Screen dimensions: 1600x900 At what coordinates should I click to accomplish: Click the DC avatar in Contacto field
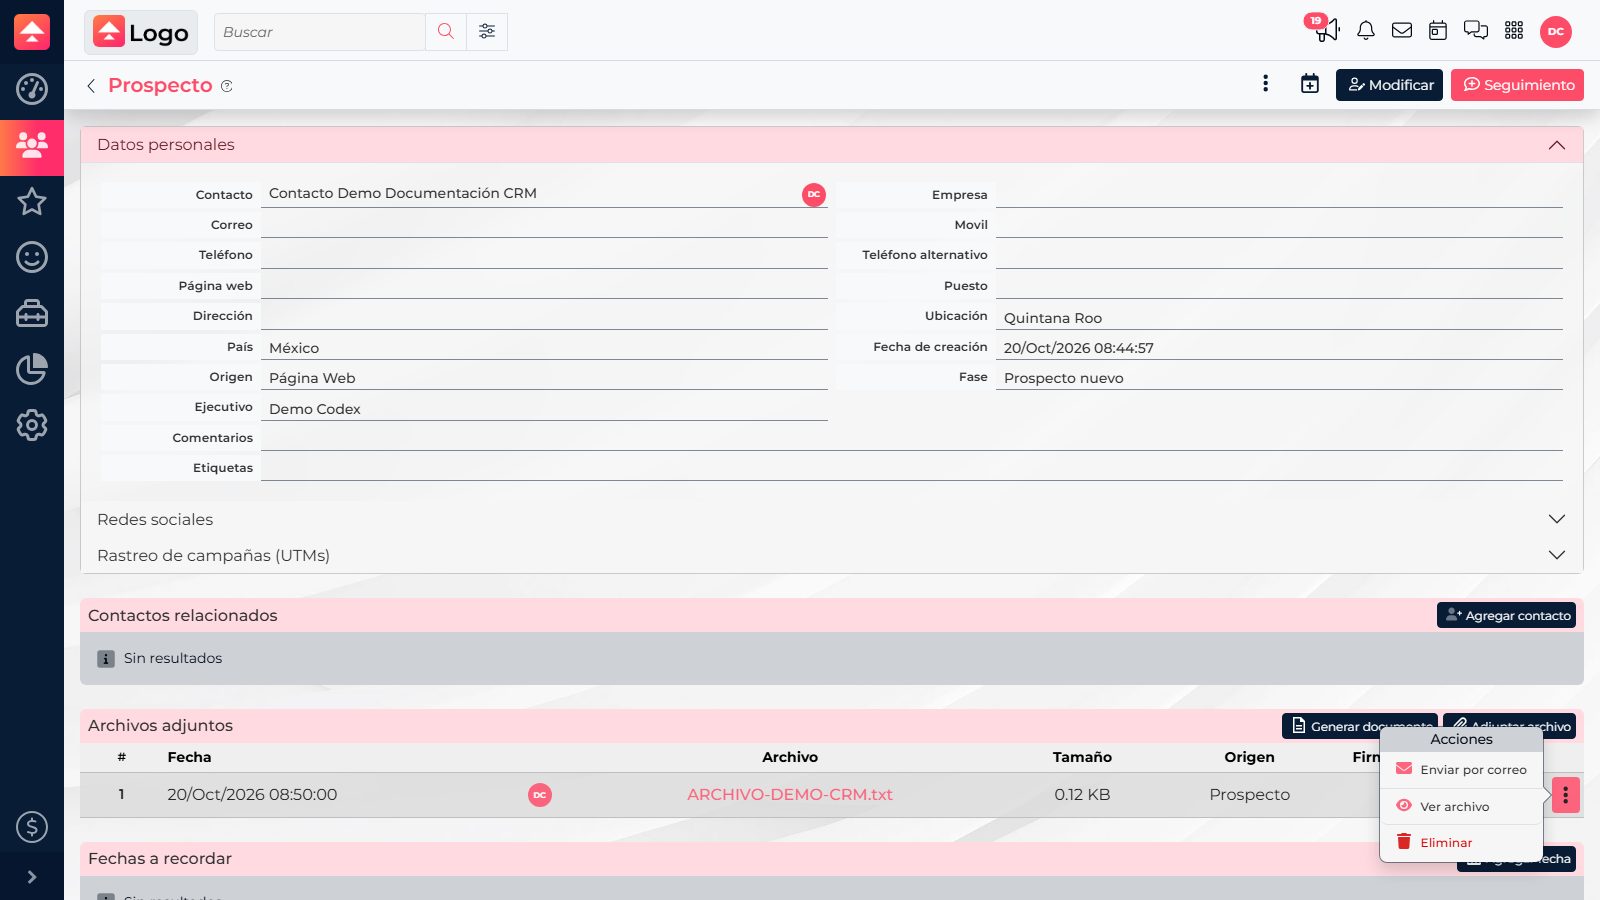tap(814, 194)
